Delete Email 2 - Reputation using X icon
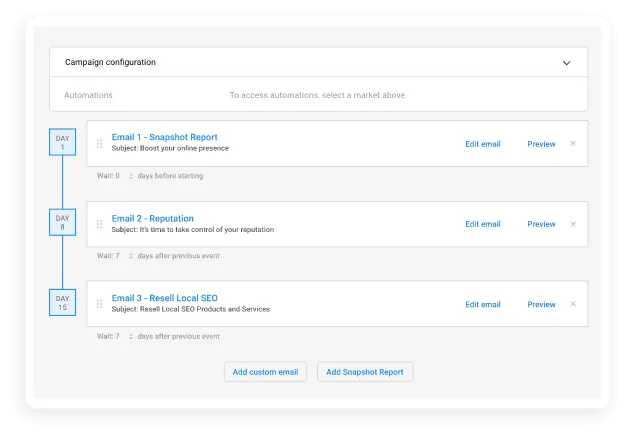The height and width of the screenshot is (437, 629). click(x=573, y=224)
